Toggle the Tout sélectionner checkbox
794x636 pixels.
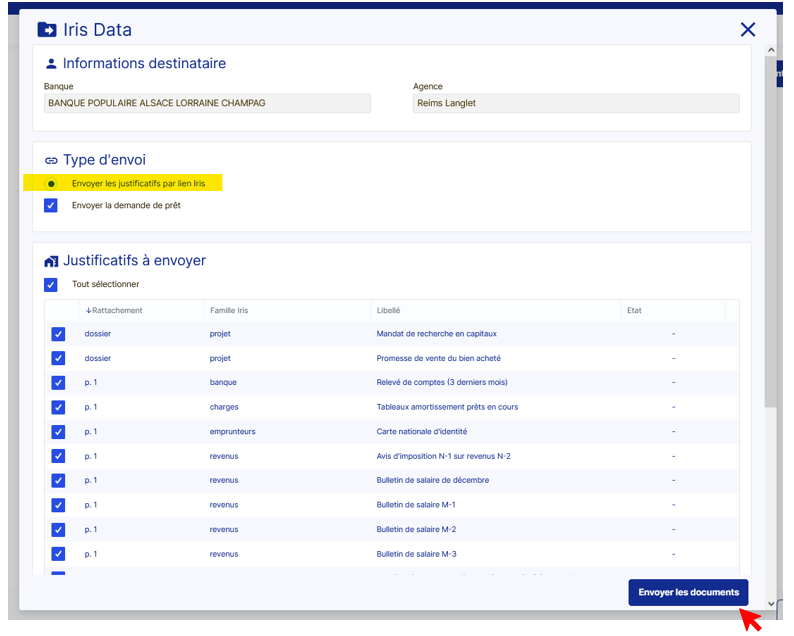point(51,284)
